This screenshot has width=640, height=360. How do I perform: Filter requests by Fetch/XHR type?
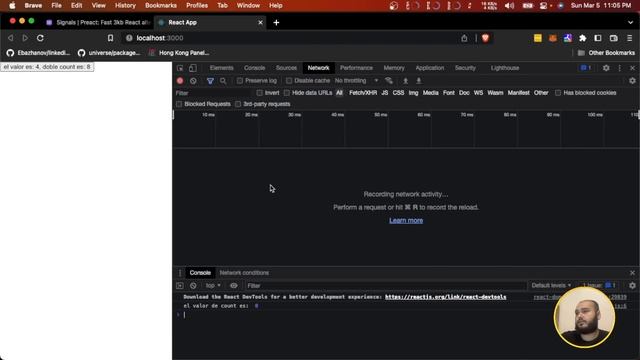(x=363, y=93)
